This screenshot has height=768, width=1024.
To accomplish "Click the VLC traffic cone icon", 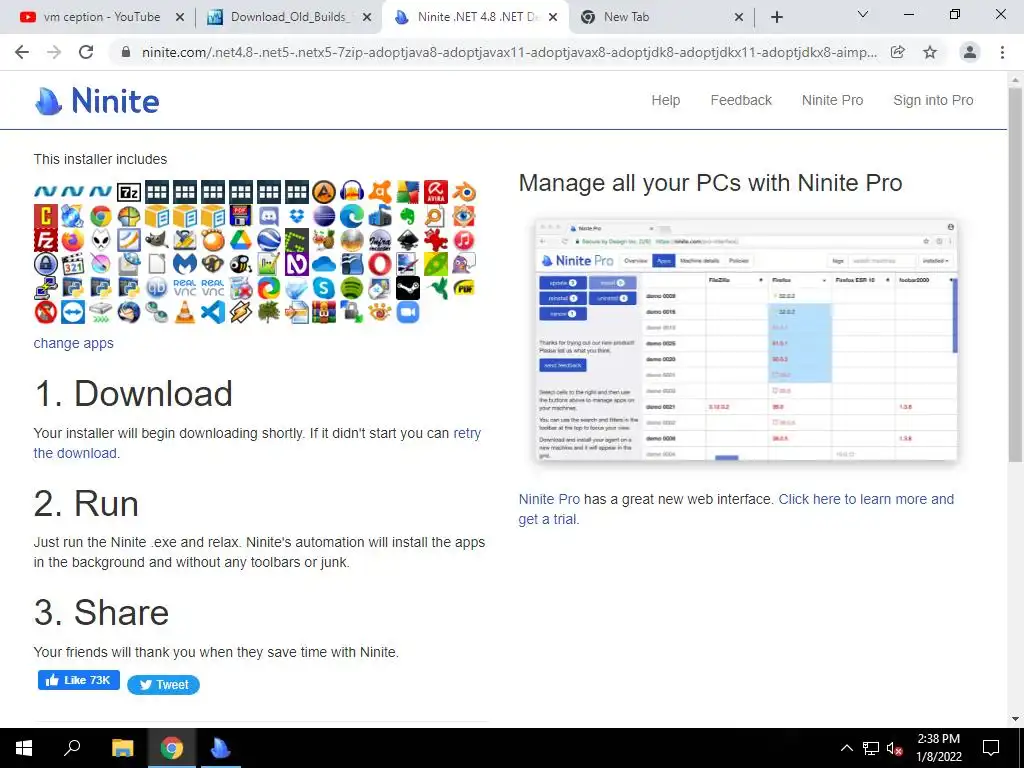I will click(x=185, y=312).
